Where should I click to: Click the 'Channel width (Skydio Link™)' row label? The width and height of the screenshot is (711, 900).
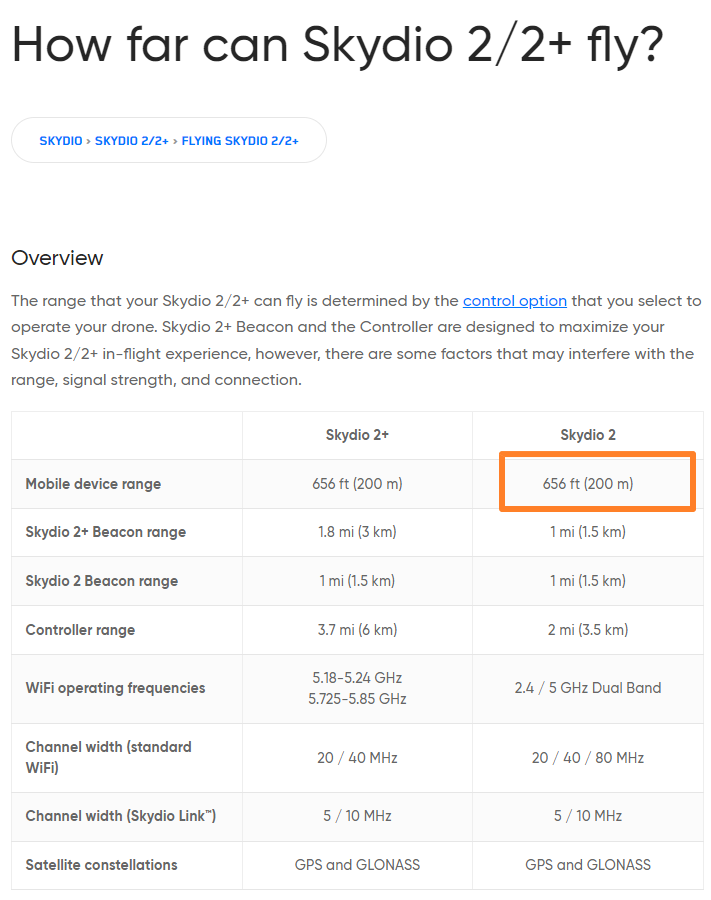(121, 816)
